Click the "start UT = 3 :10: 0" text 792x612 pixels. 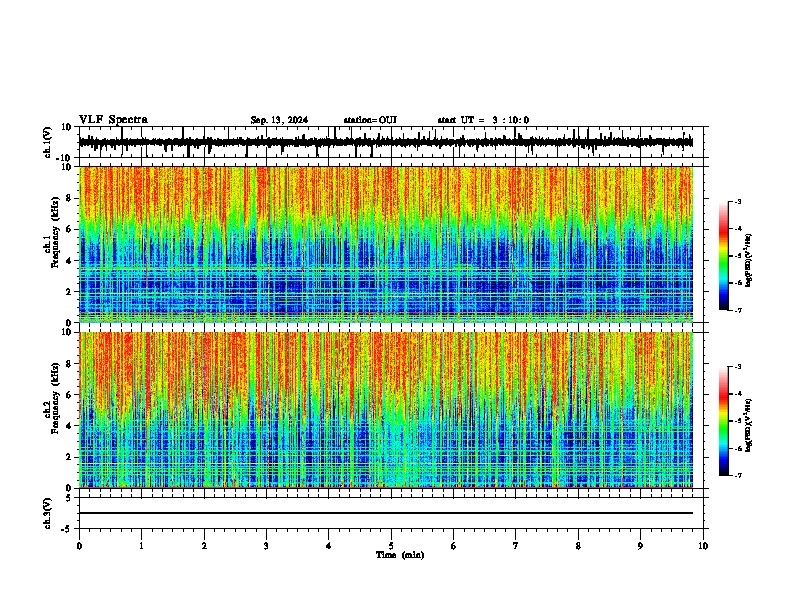483,120
